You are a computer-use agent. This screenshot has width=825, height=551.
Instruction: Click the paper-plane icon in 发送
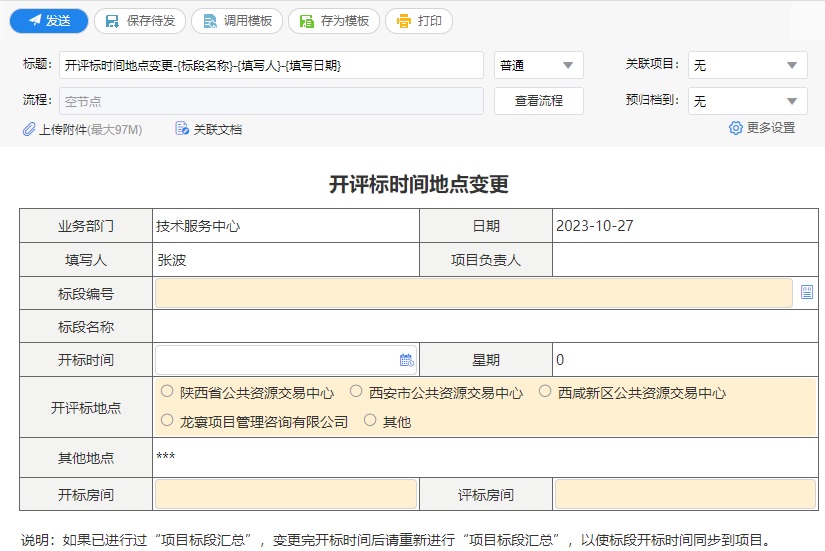tap(35, 21)
